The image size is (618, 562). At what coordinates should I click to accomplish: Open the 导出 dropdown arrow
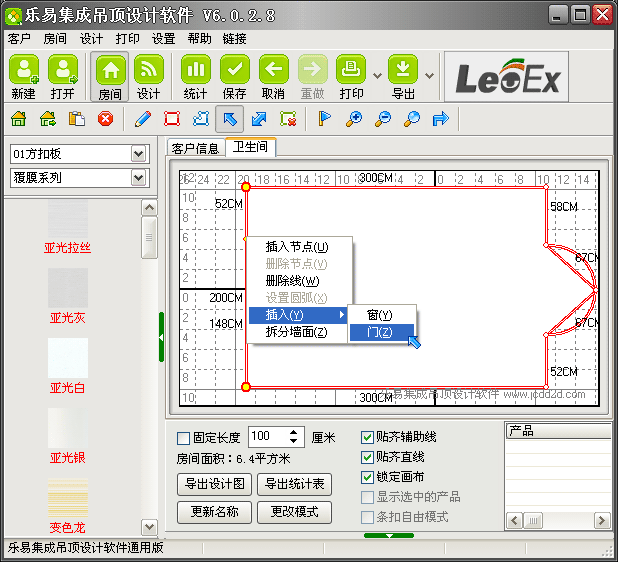(429, 75)
